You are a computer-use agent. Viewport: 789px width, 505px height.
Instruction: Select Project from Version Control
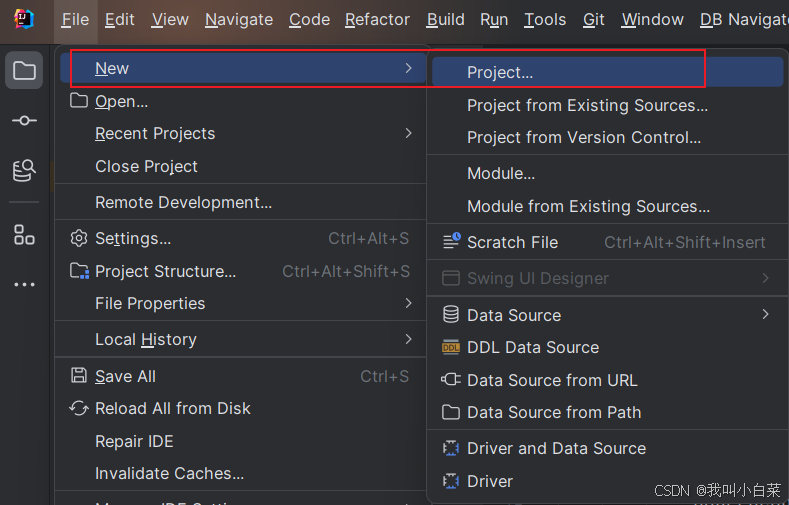click(x=583, y=137)
